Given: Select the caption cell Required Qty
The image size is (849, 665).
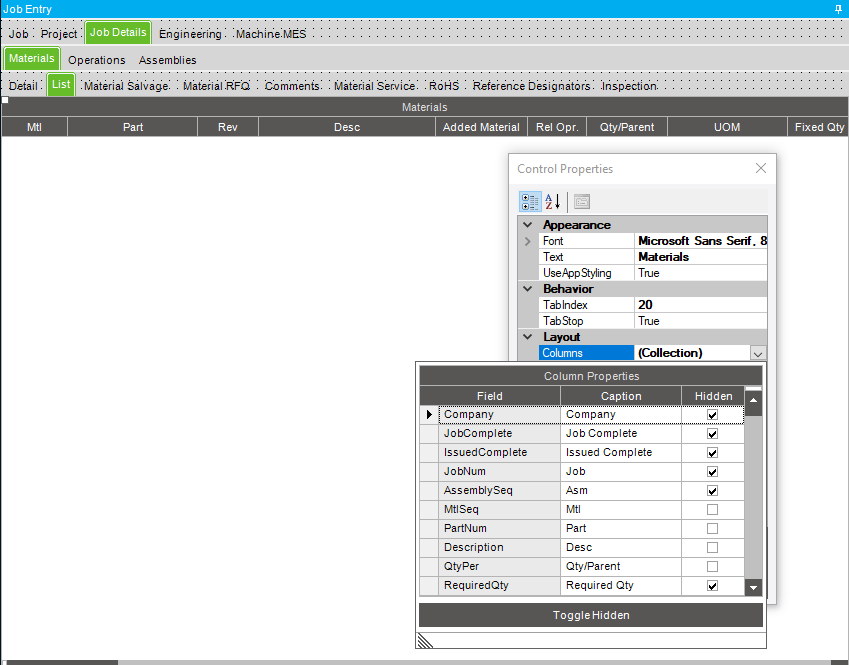Looking at the screenshot, I should [x=621, y=585].
